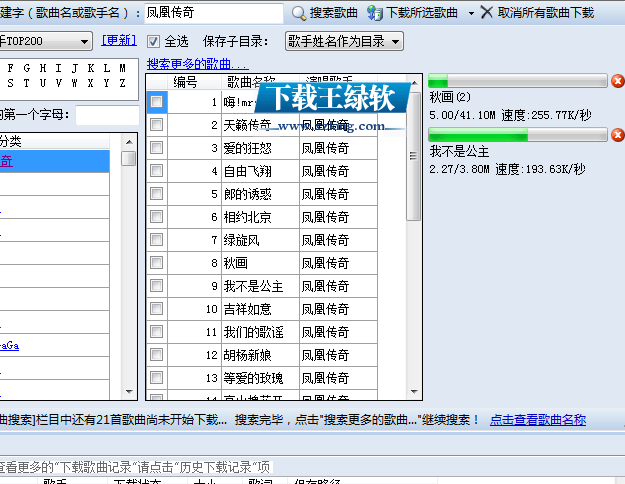Check the box for song 1 嗨!mr
Viewport: 625px width, 484px height.
(x=157, y=102)
